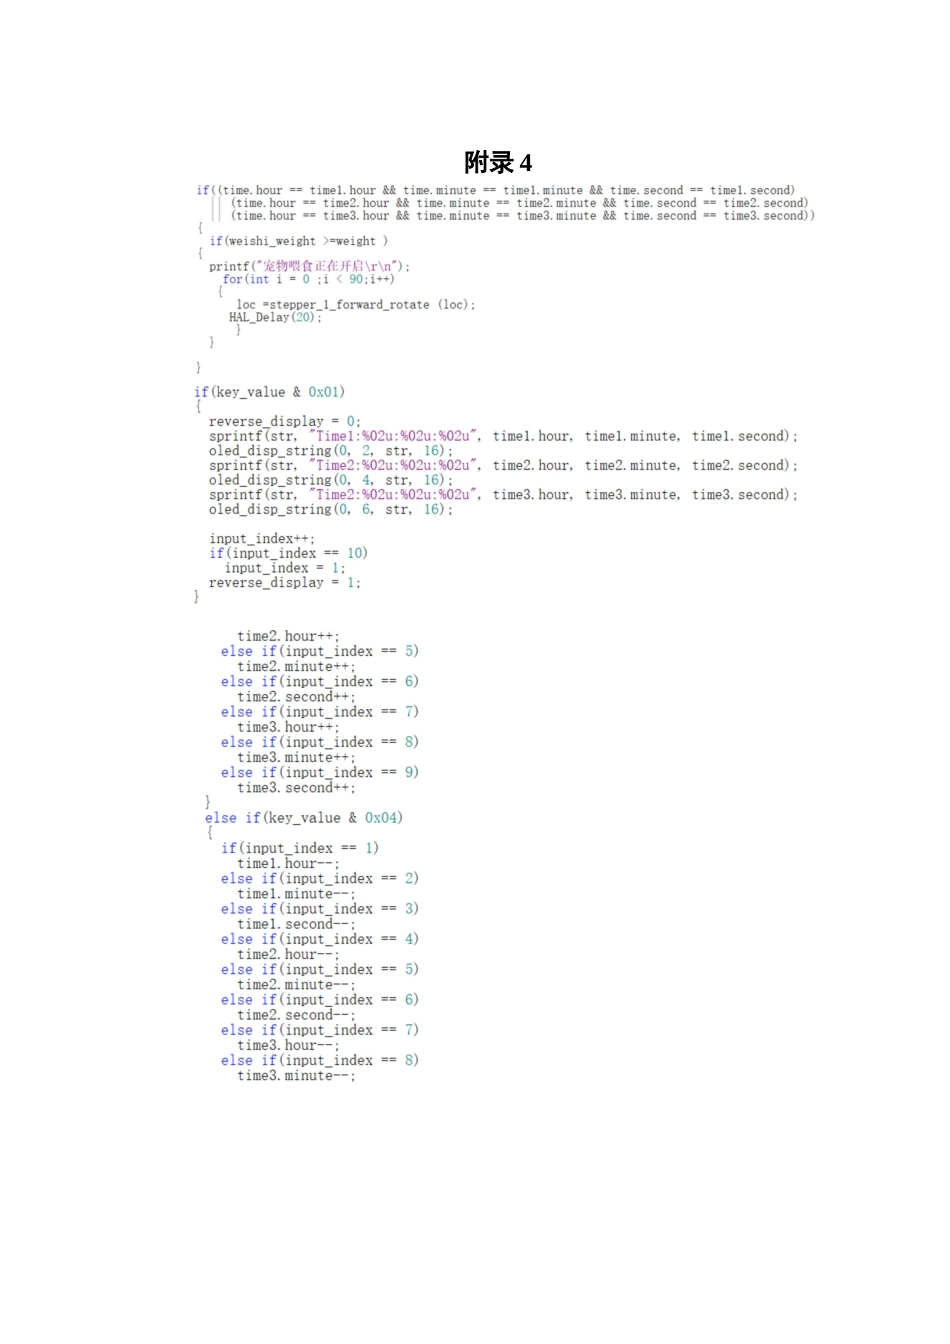Click the if(key_value & 0x01) line
The height and width of the screenshot is (1344, 950).
[x=269, y=392]
